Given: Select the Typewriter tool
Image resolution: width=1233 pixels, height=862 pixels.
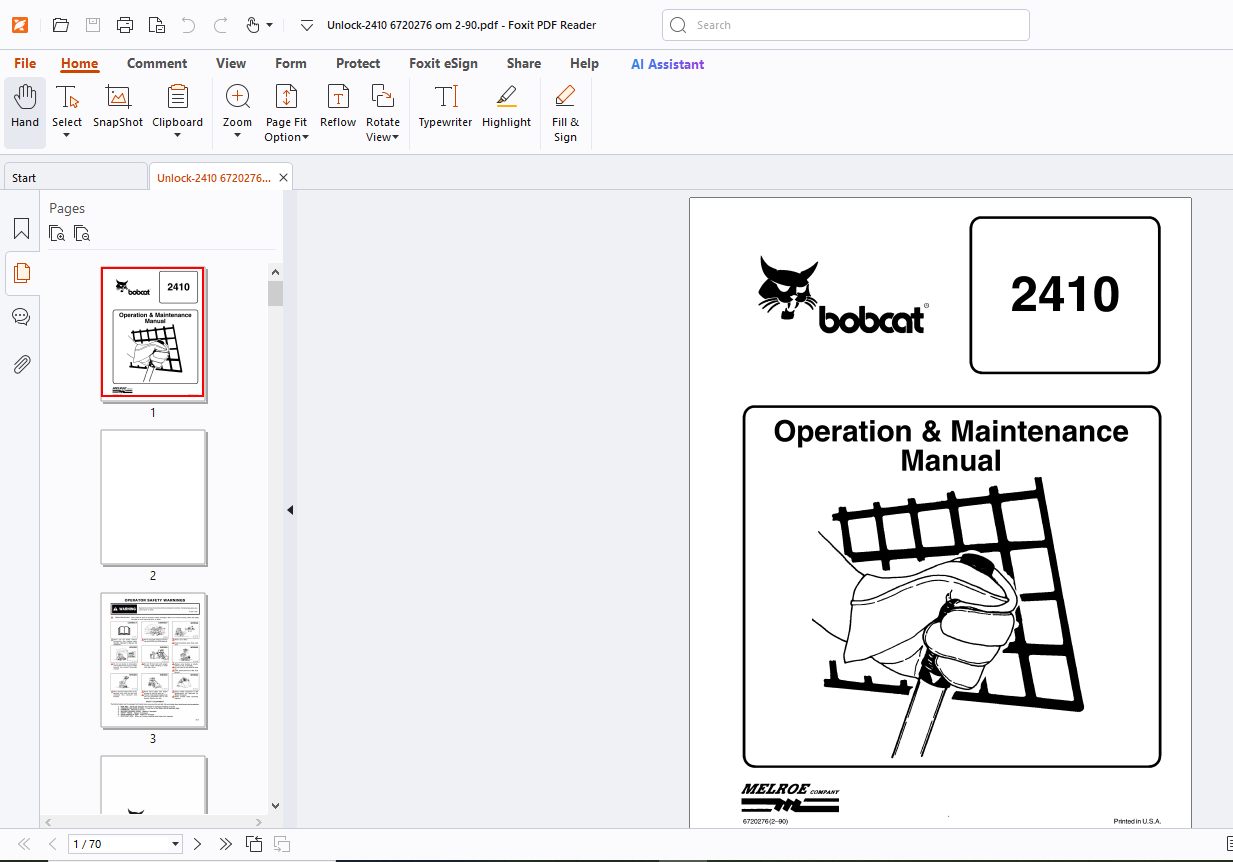Looking at the screenshot, I should coord(445,107).
